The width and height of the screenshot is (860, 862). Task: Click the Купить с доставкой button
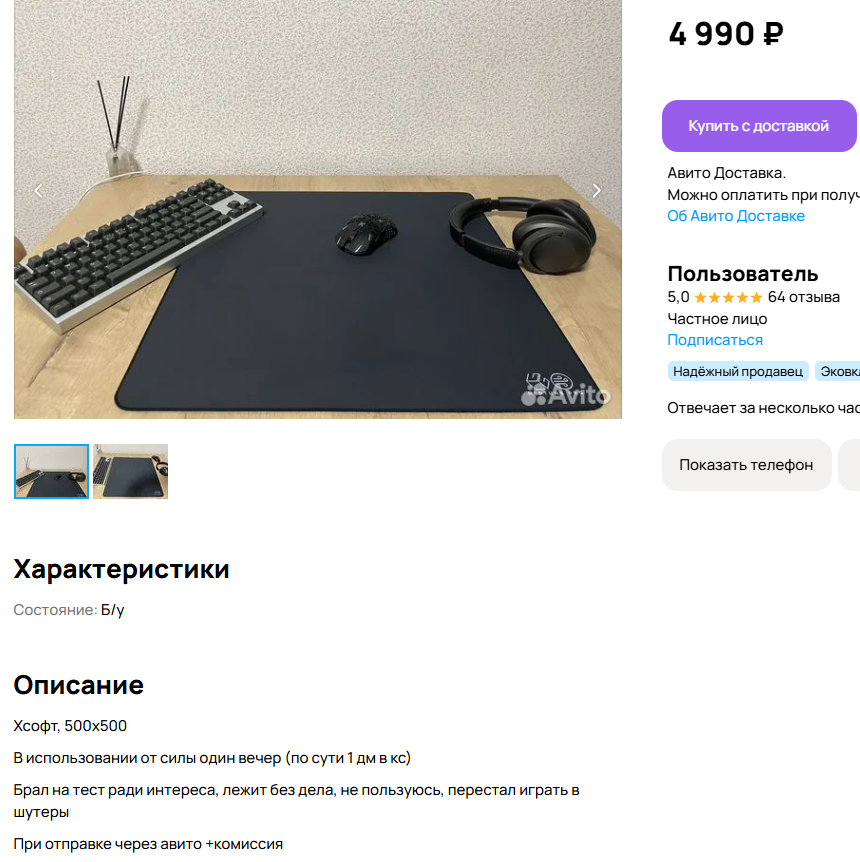[x=759, y=126]
